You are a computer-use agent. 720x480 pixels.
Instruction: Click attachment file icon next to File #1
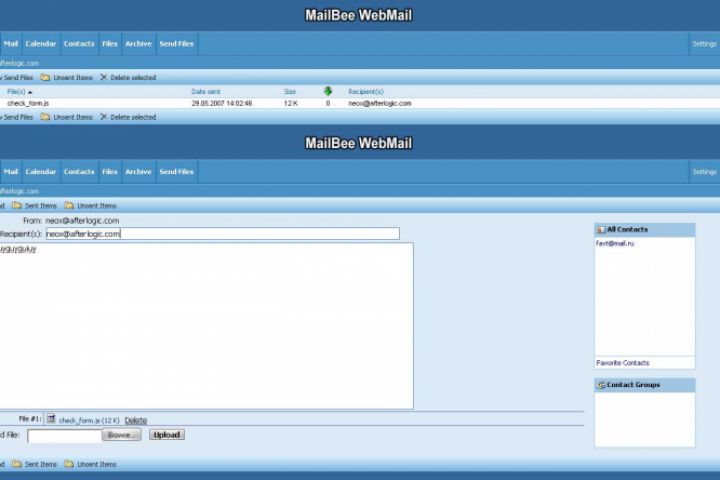pos(51,418)
